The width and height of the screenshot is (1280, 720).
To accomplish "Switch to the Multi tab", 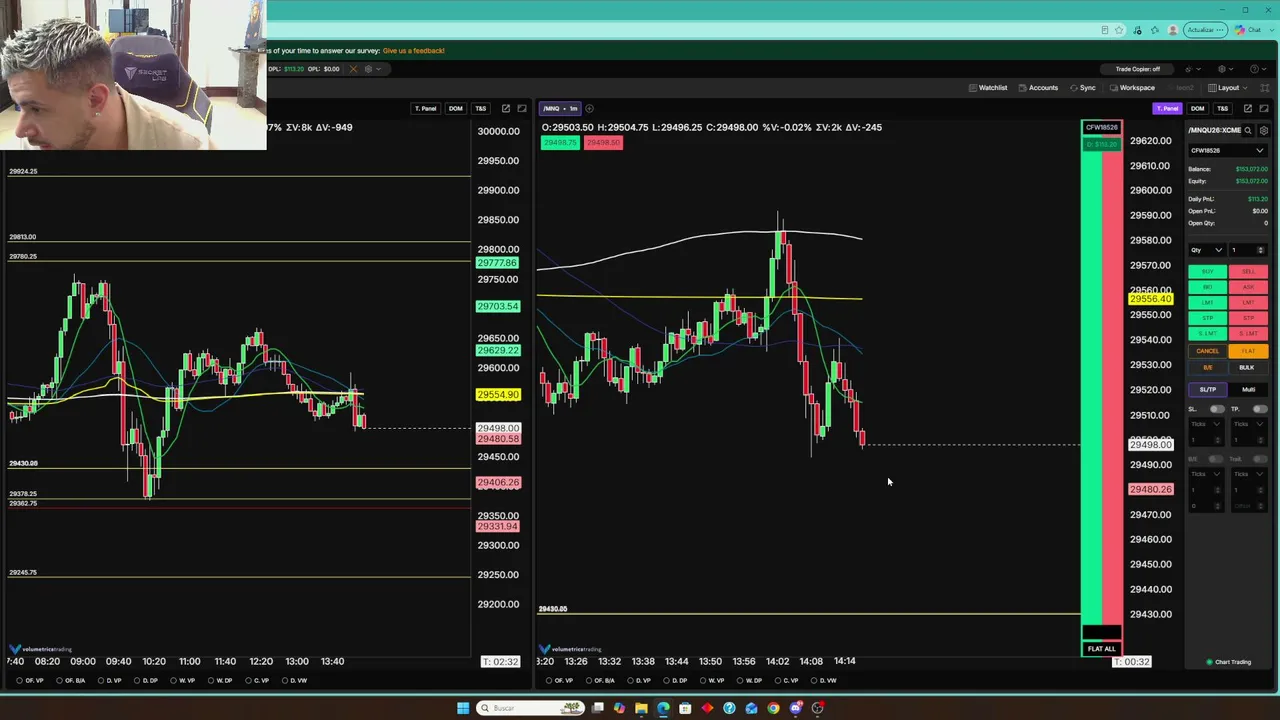I will point(1248,390).
